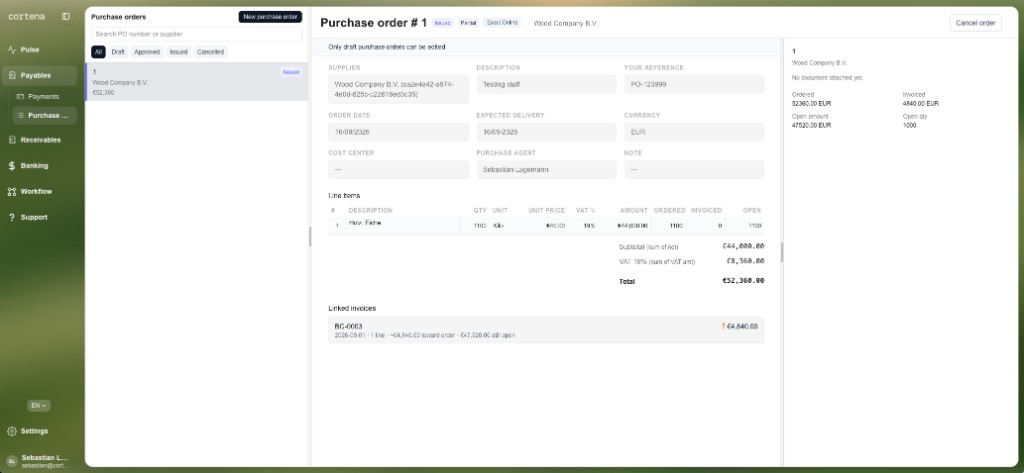Open the Banking section

pyautogui.click(x=39, y=166)
